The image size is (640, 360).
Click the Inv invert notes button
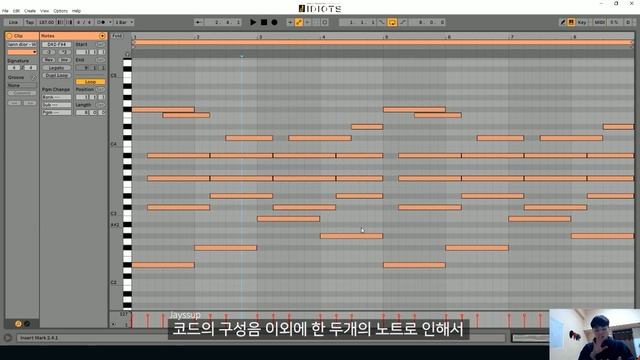[x=64, y=60]
